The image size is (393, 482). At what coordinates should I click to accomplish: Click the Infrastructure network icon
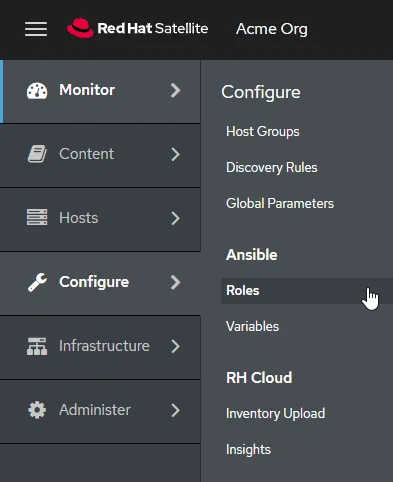click(x=37, y=346)
